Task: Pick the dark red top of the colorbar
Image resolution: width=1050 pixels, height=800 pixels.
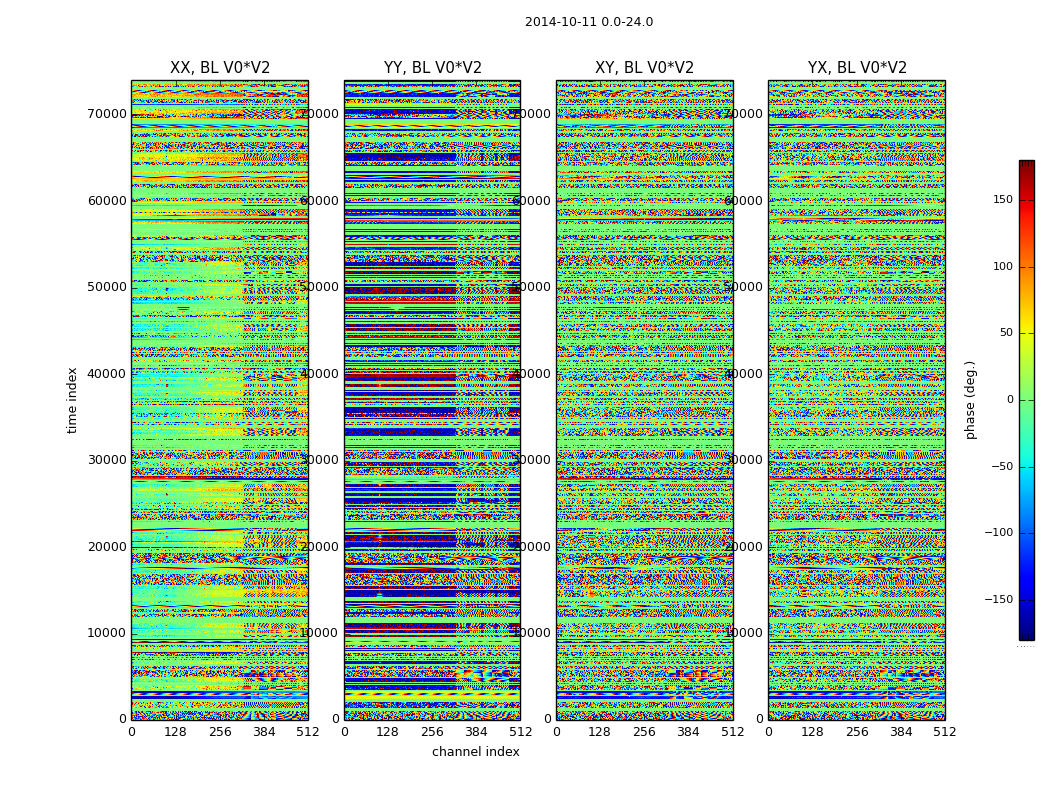Action: pyautogui.click(x=1026, y=166)
